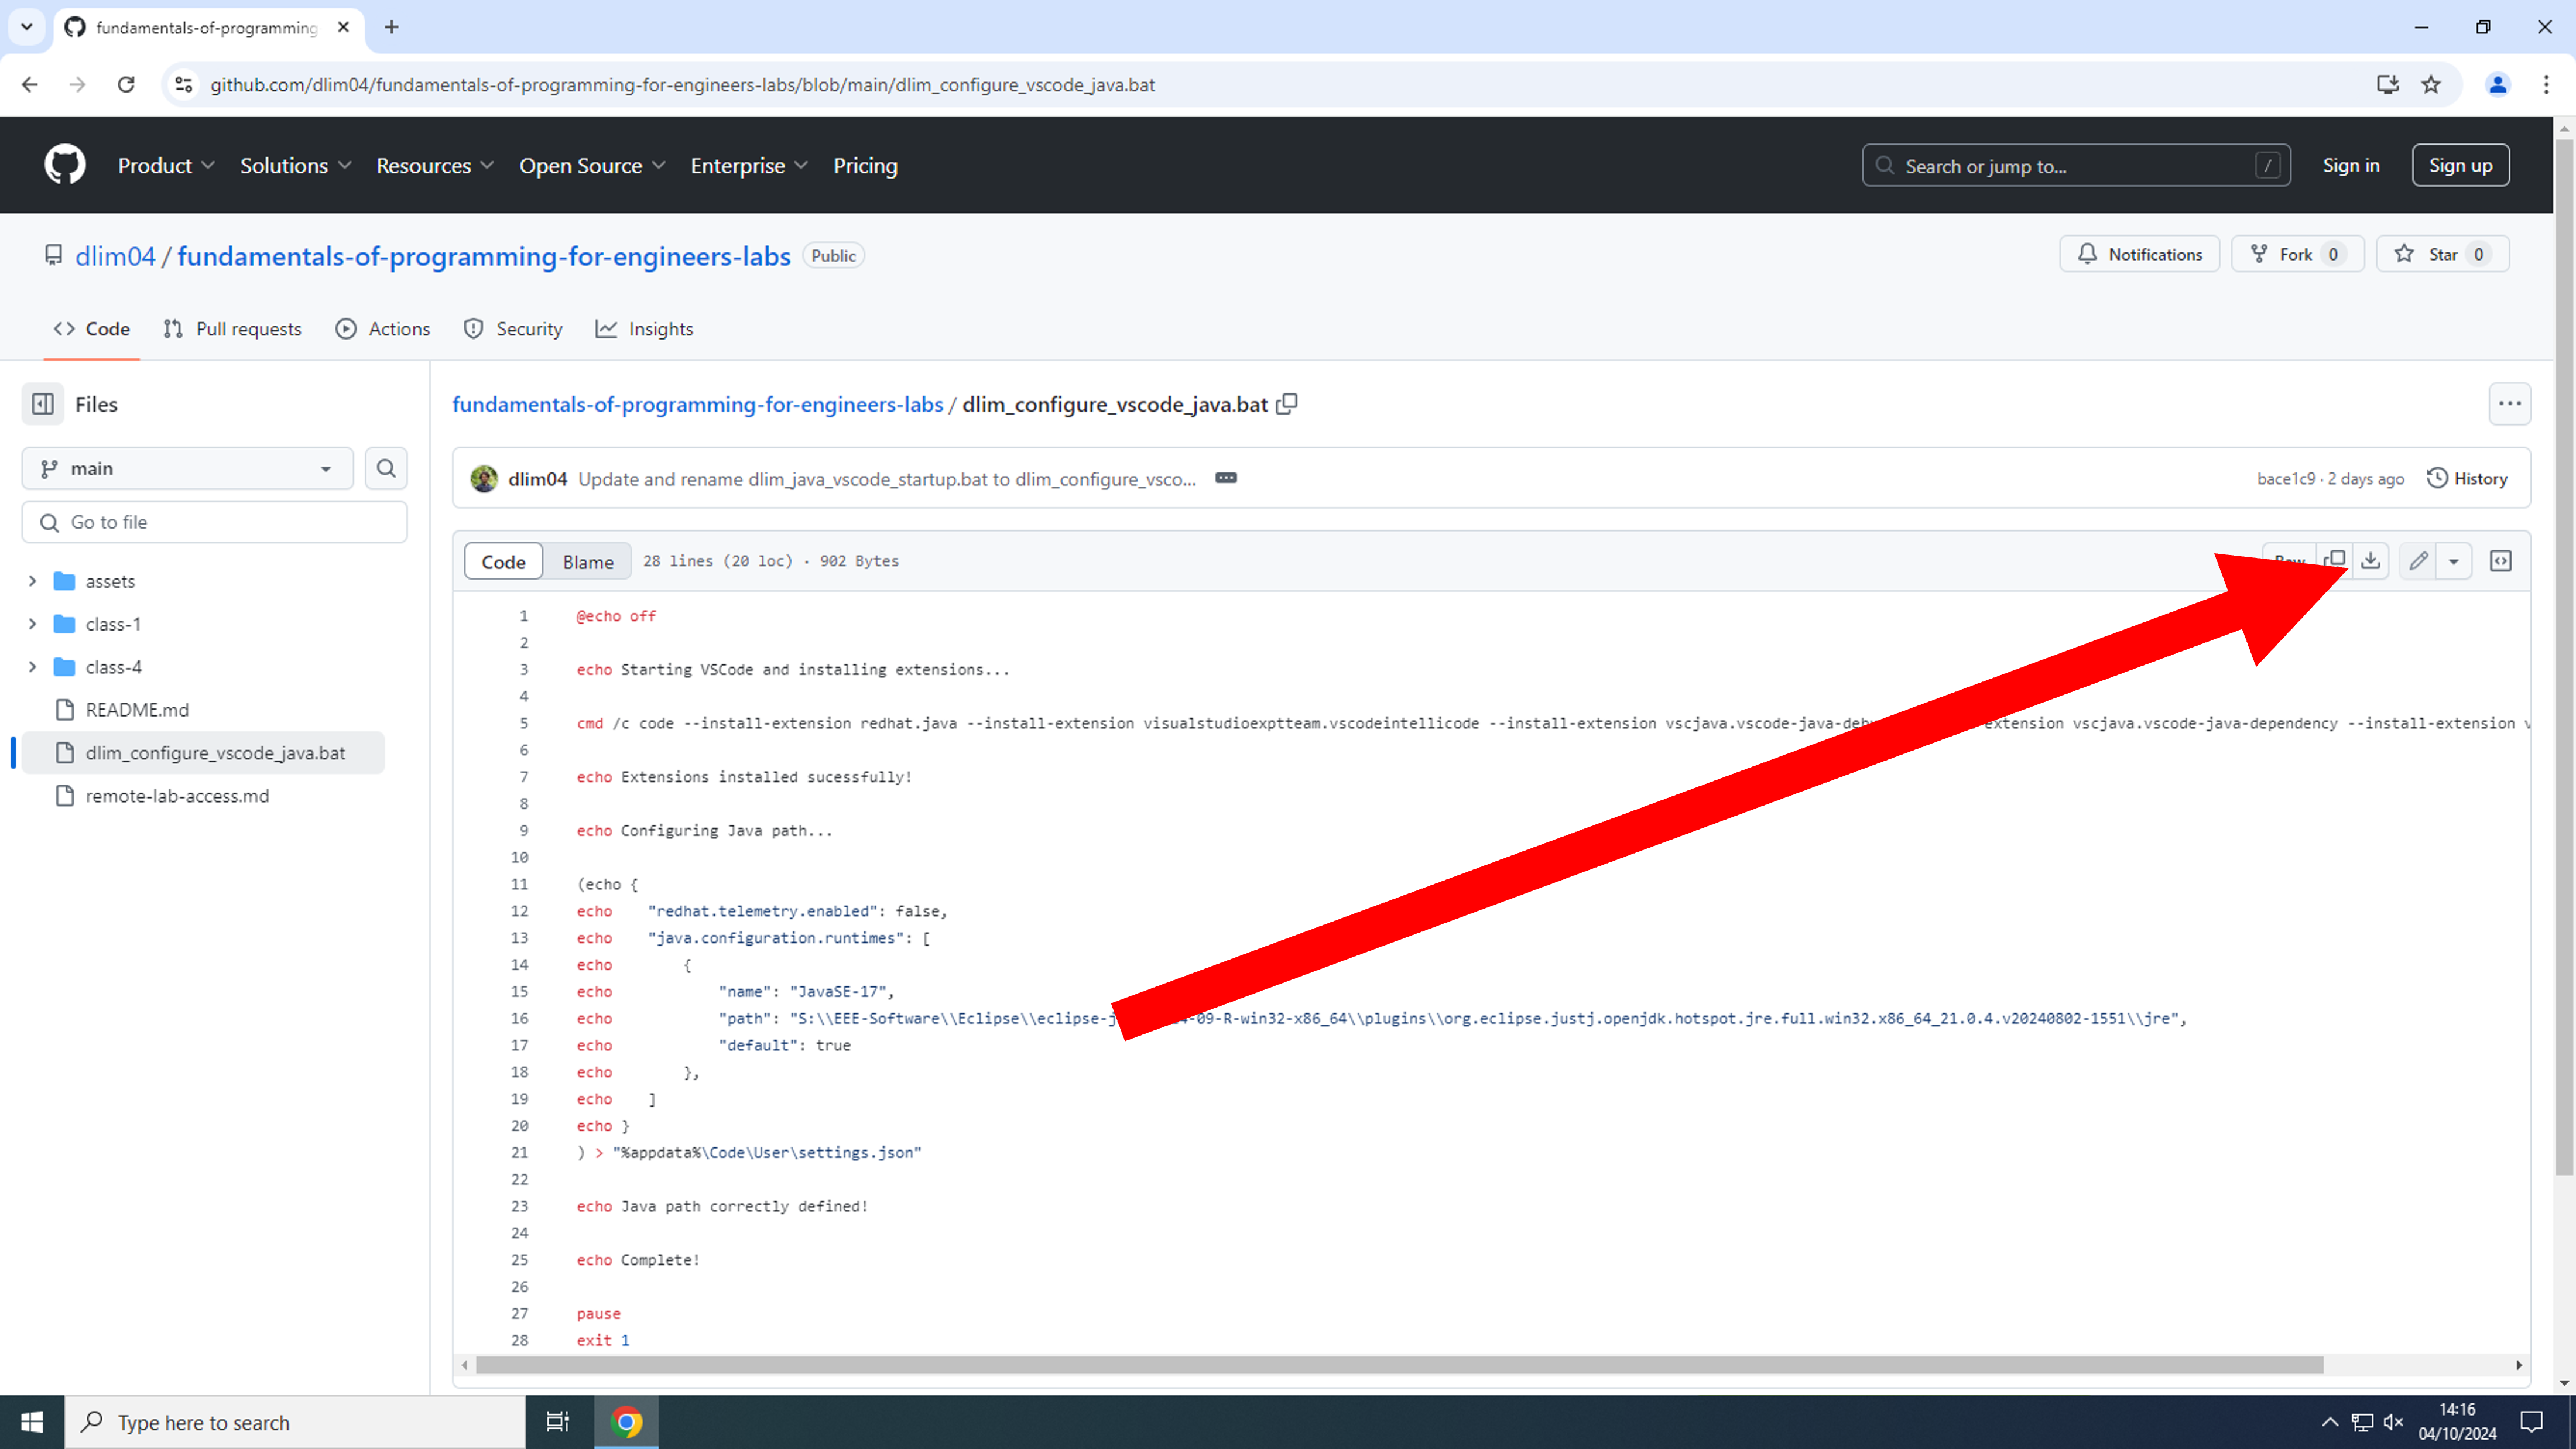Image resolution: width=2576 pixels, height=1449 pixels.
Task: Fork the repository
Action: coord(2297,254)
